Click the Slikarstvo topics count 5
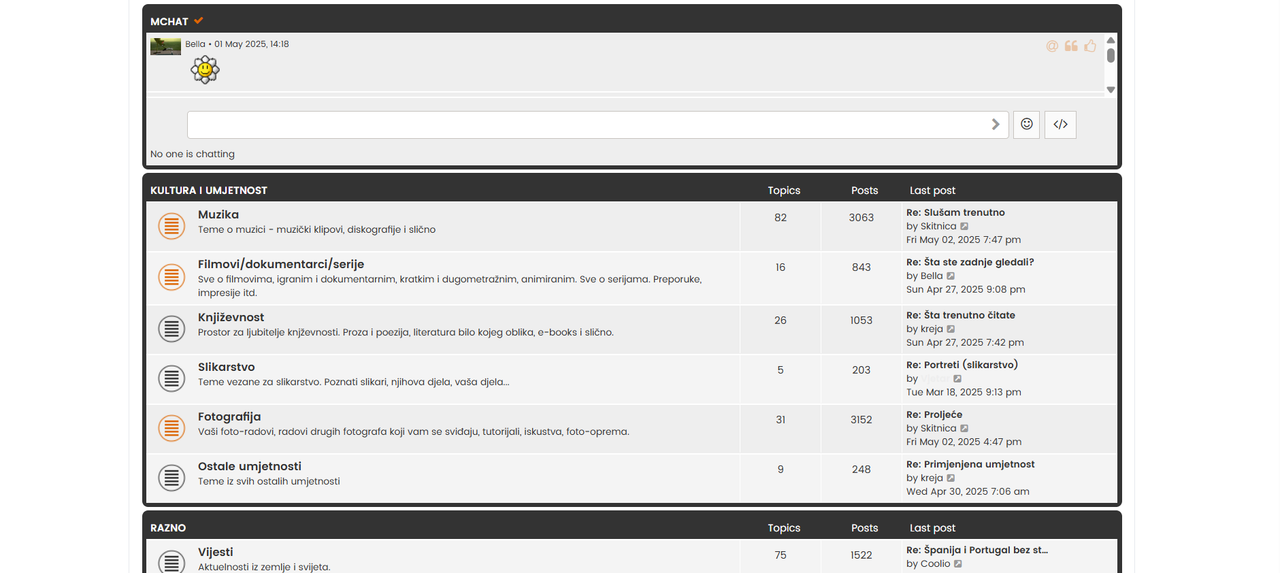 tap(780, 370)
